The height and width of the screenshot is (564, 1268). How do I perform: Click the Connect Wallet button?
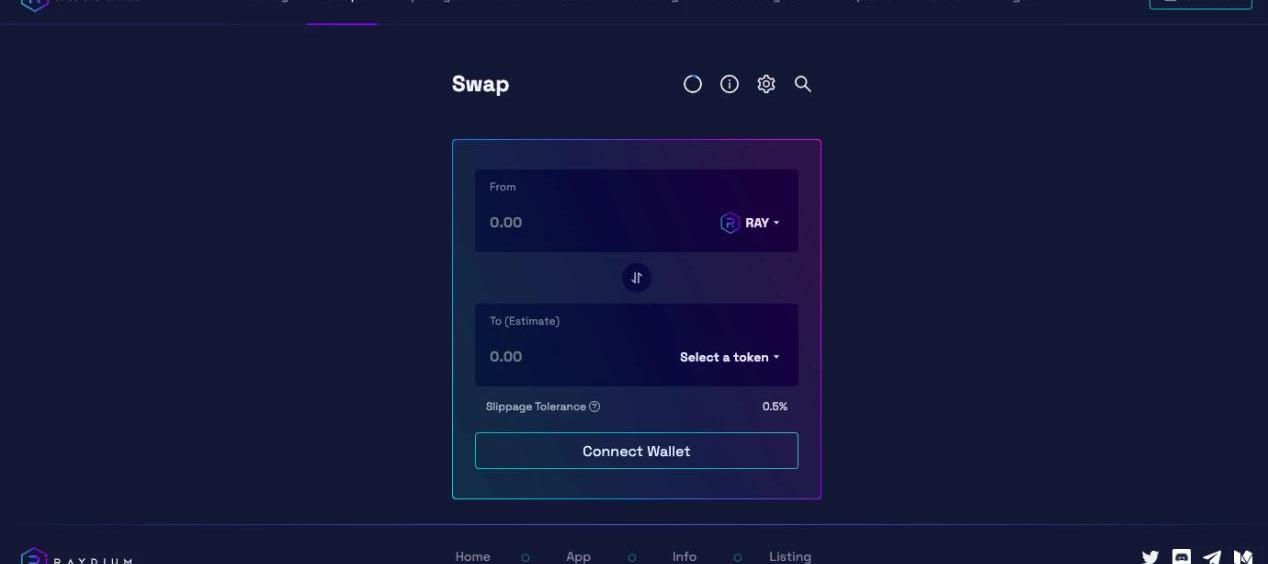click(x=636, y=451)
